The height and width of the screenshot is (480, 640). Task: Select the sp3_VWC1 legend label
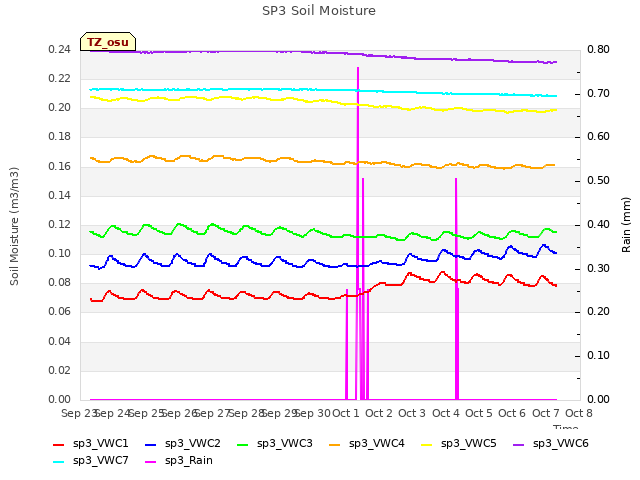coord(100,444)
